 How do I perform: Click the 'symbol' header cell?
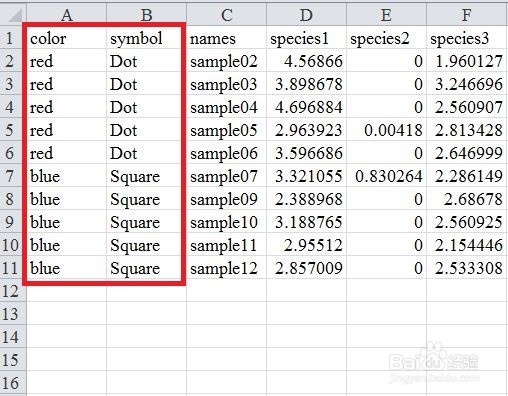(x=146, y=37)
